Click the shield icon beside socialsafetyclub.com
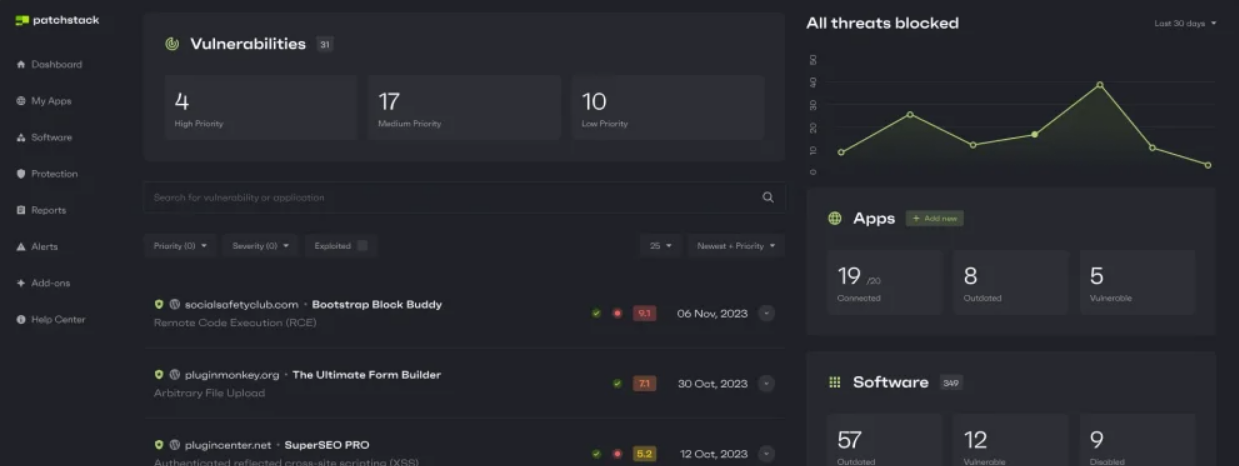Image resolution: width=1239 pixels, height=466 pixels. [159, 304]
